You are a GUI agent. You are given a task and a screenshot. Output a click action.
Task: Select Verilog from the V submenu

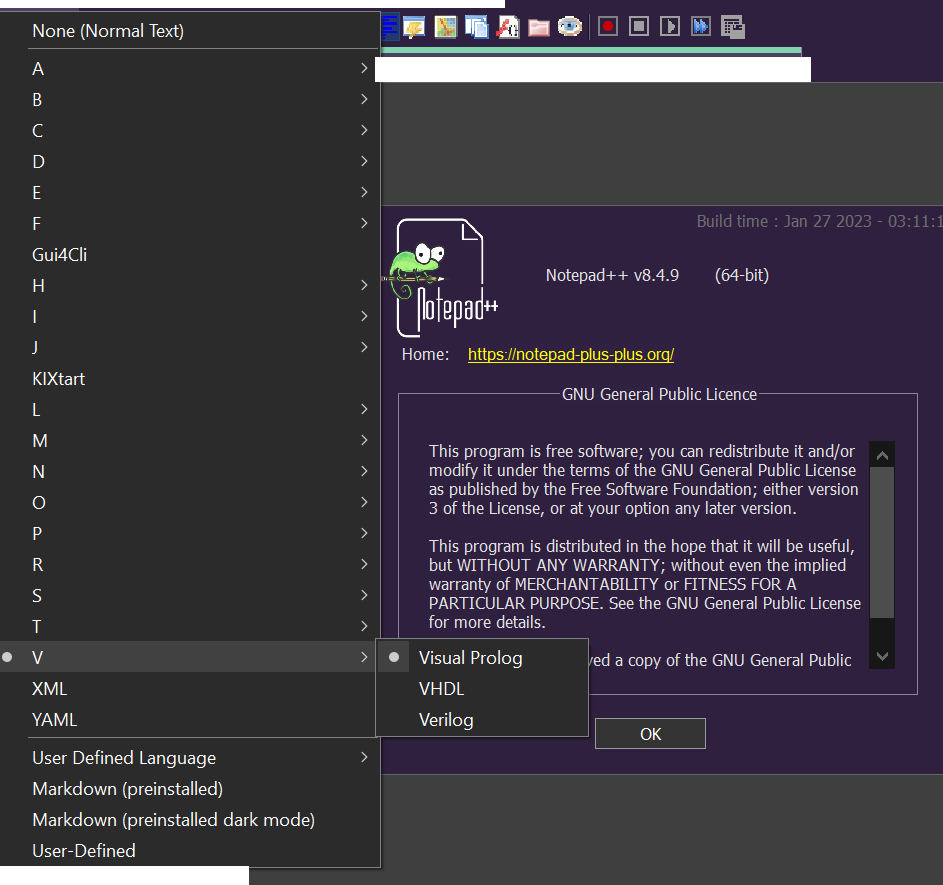pyautogui.click(x=482, y=720)
